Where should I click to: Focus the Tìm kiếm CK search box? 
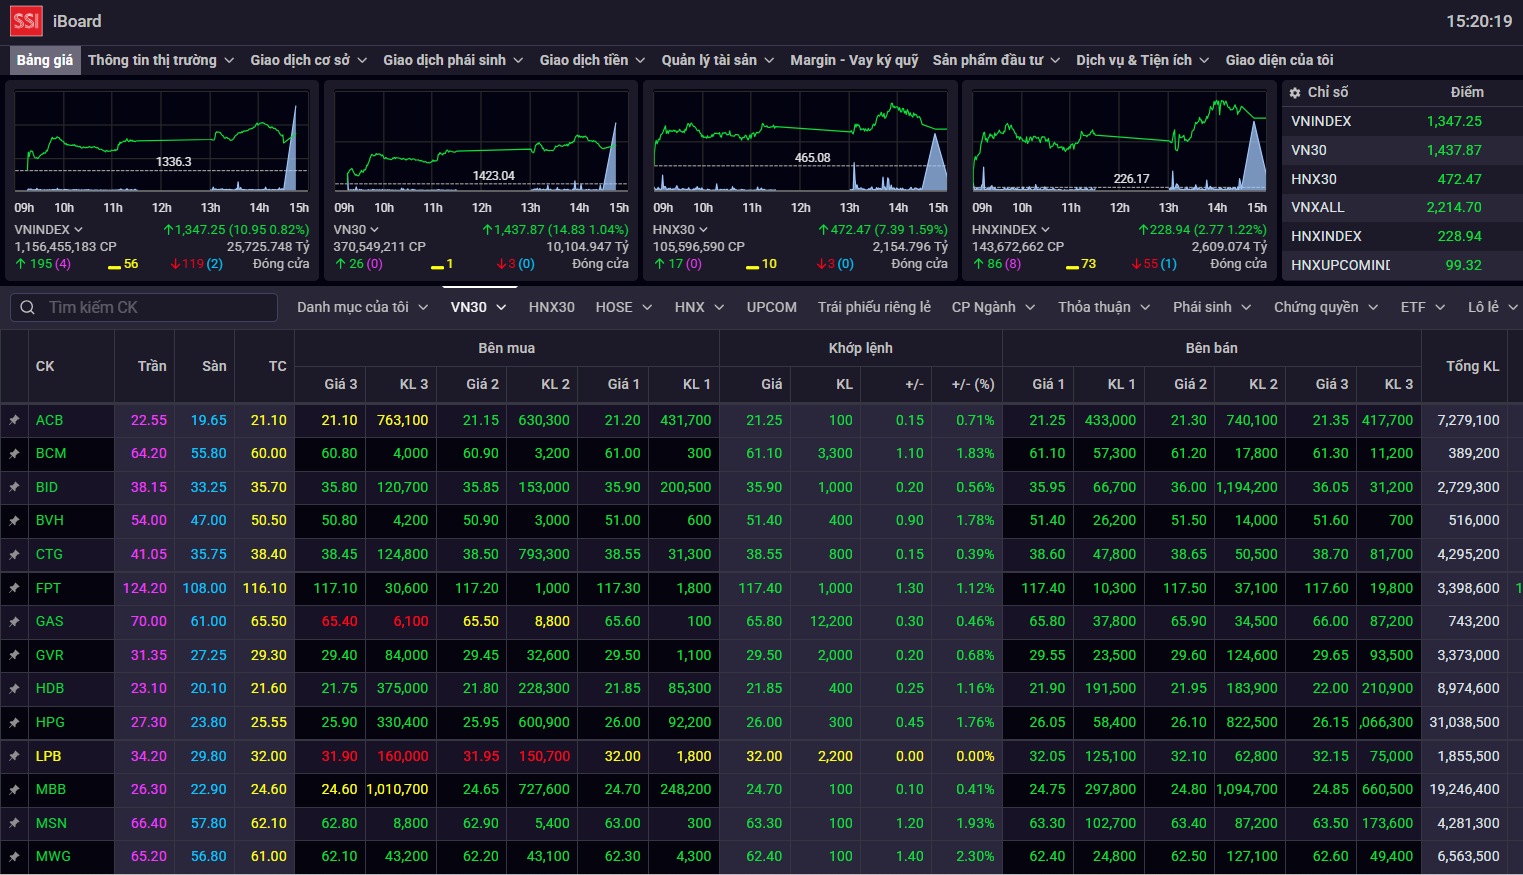click(x=144, y=307)
